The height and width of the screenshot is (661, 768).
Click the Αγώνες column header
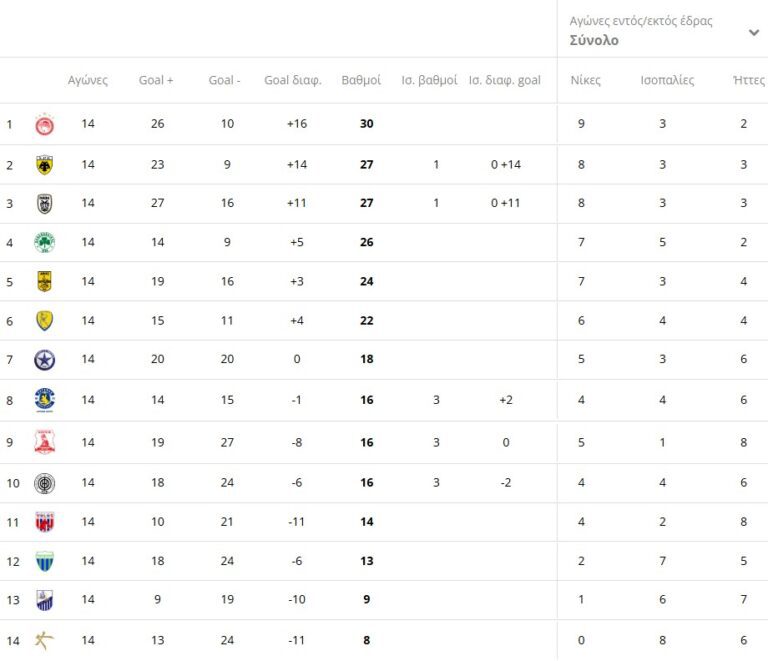tap(88, 81)
